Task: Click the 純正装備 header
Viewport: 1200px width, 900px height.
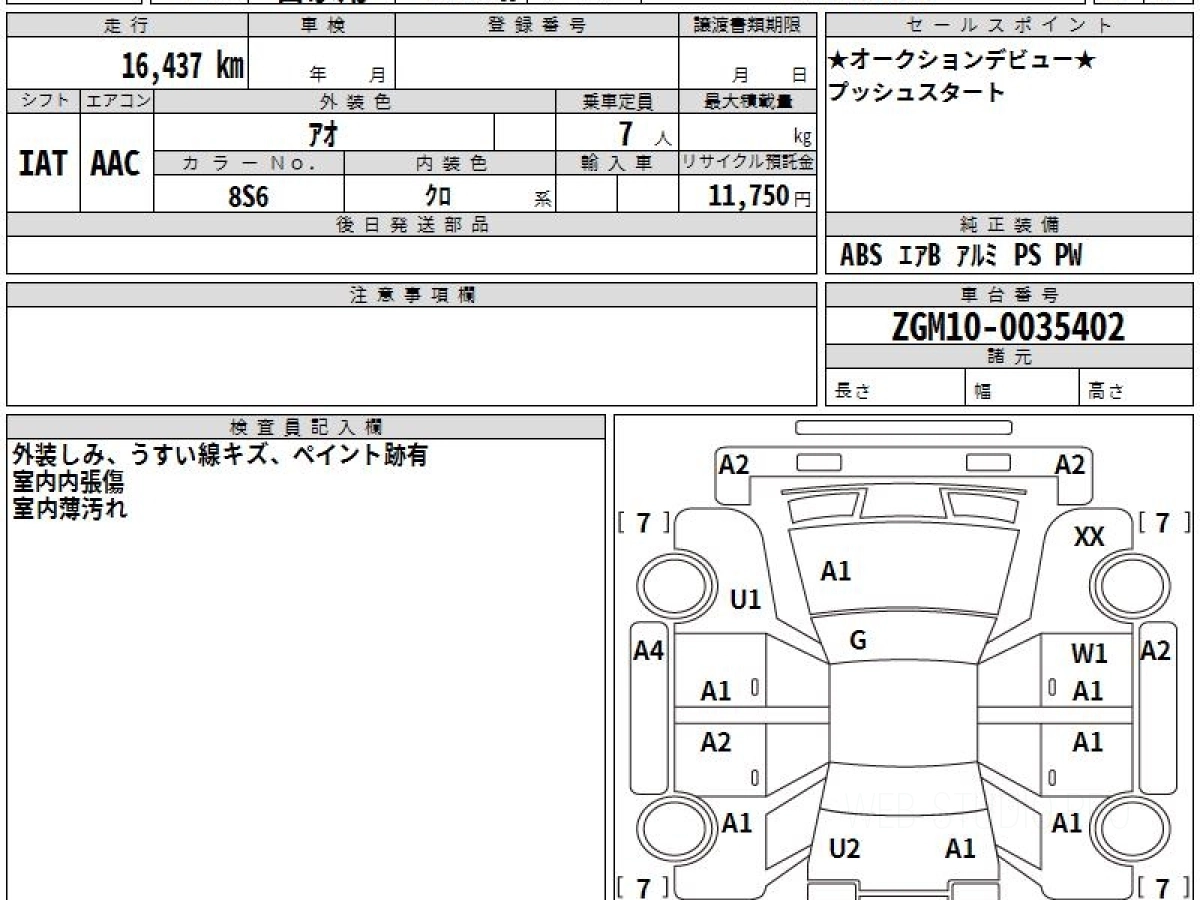Action: (x=1010, y=225)
